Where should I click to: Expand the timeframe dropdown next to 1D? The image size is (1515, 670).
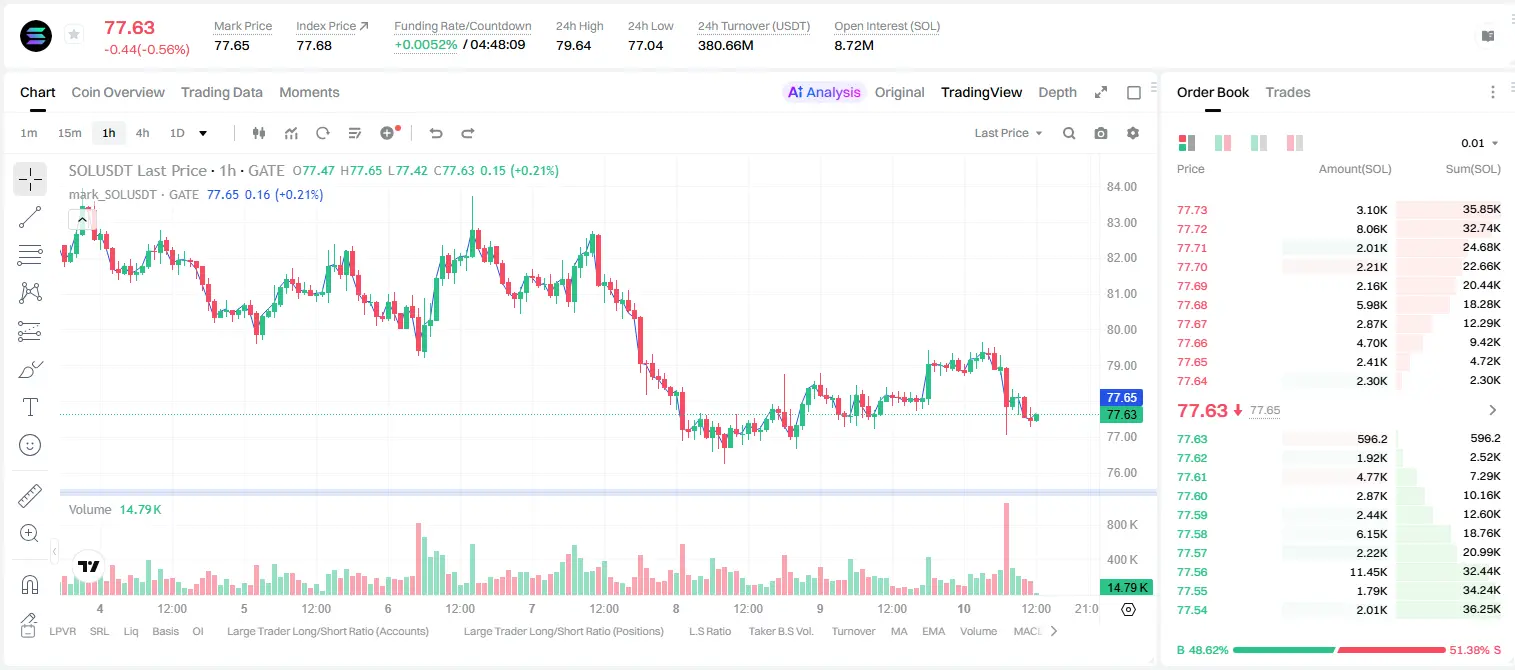click(x=203, y=133)
